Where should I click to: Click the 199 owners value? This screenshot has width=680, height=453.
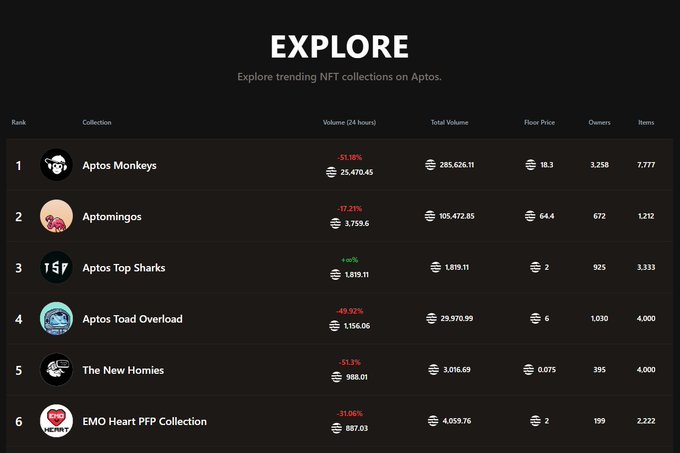click(599, 420)
